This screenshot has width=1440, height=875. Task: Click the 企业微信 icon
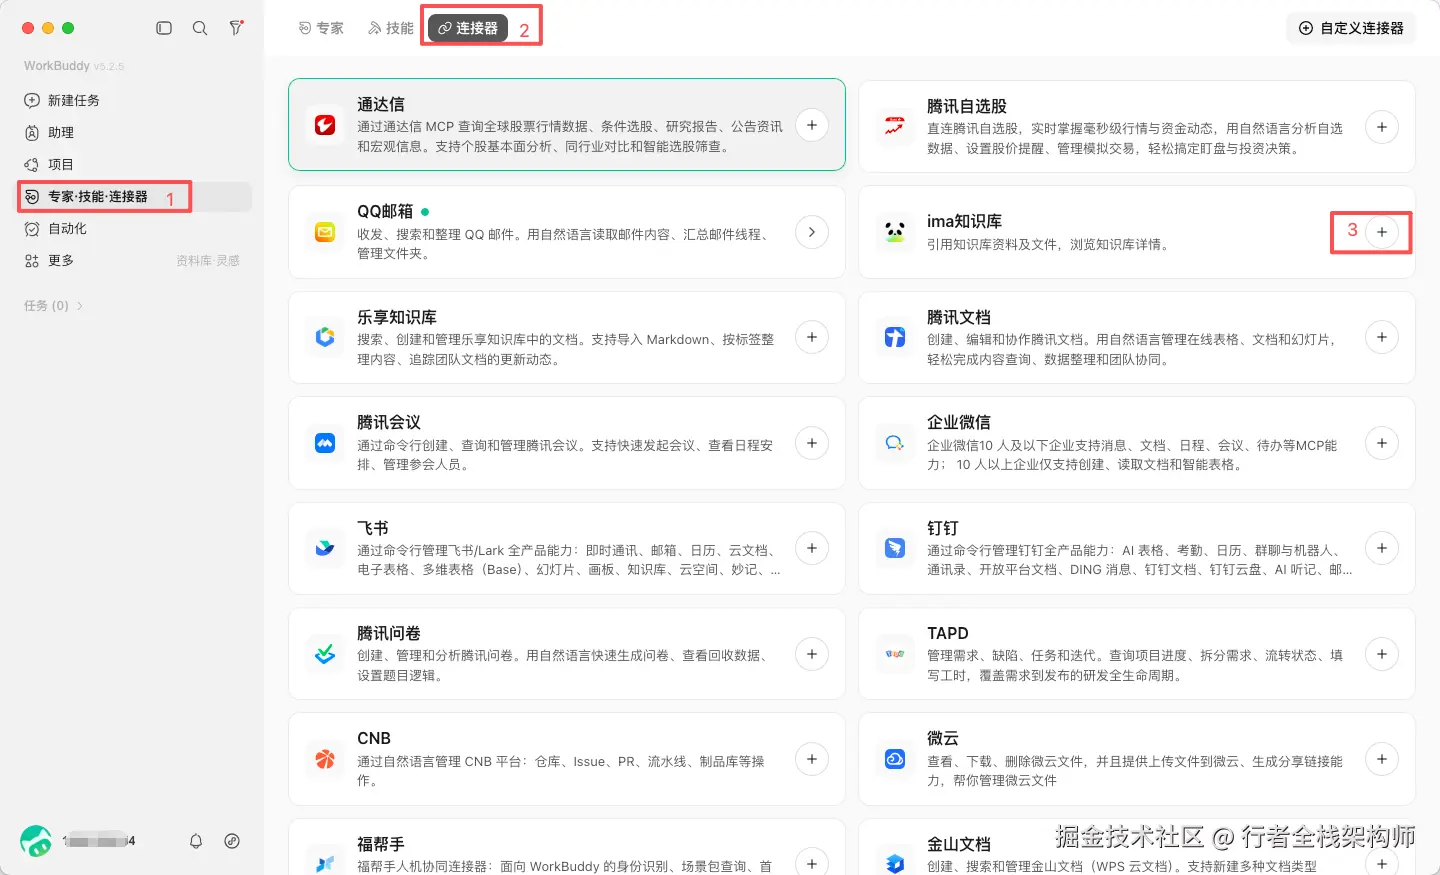pos(895,443)
